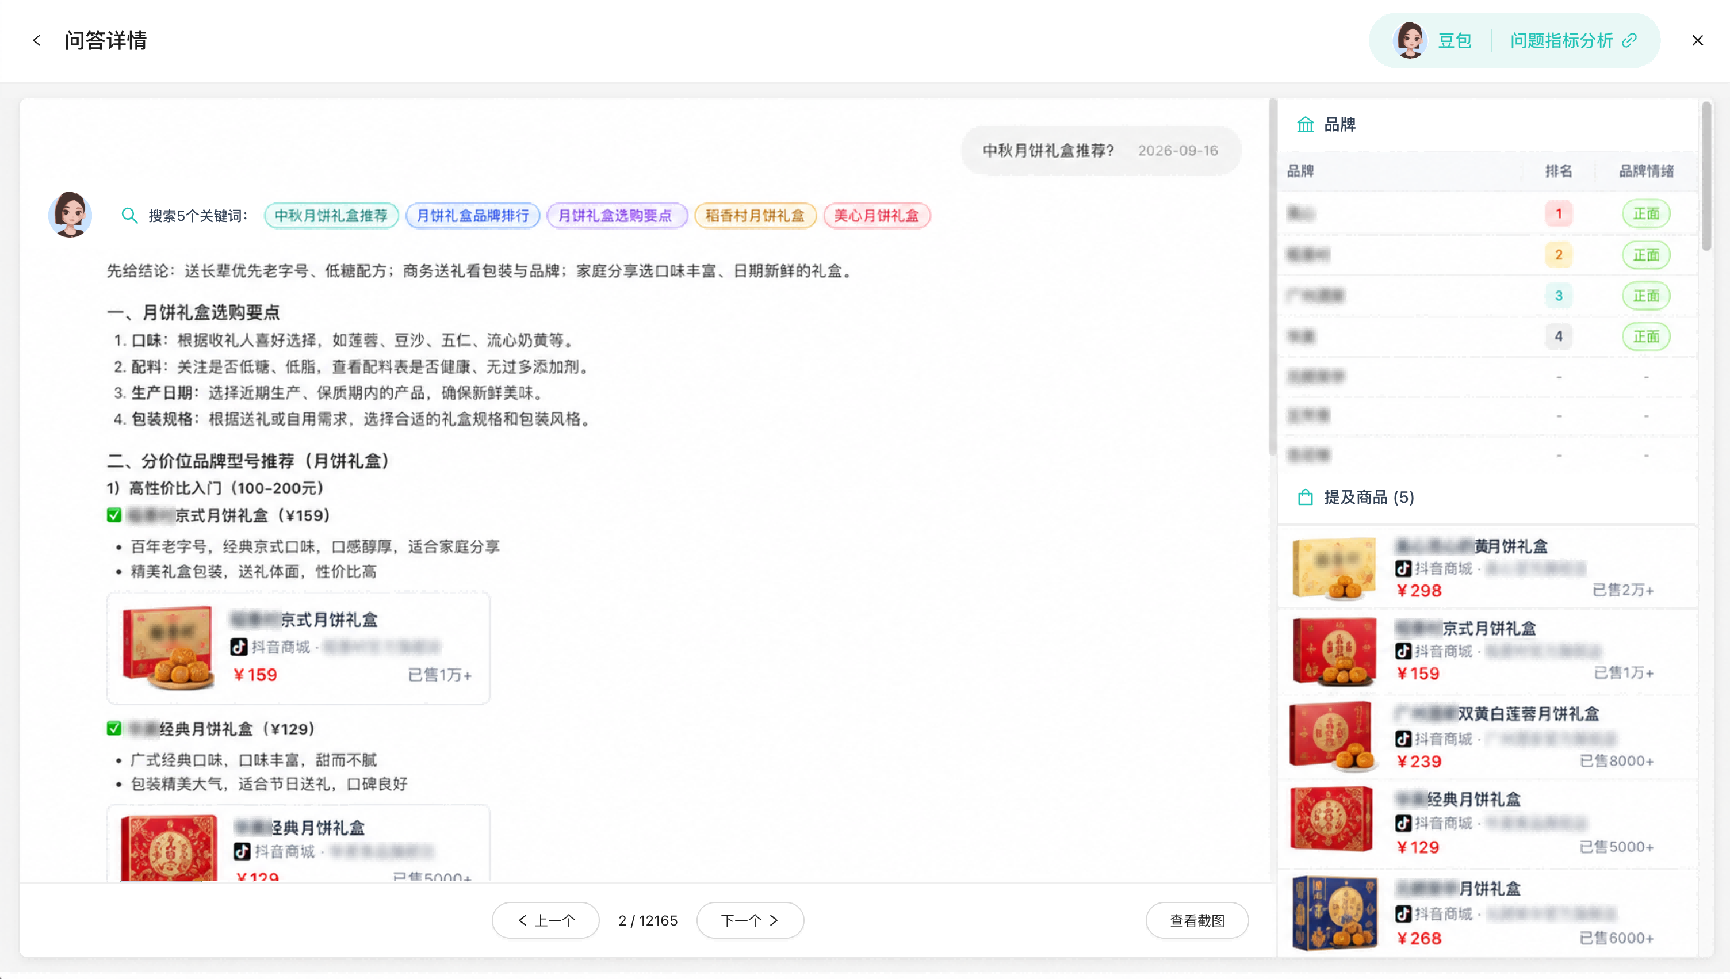Image resolution: width=1730 pixels, height=979 pixels.
Task: Select keyword tag 月饼礼盒选购要点
Action: pos(616,216)
